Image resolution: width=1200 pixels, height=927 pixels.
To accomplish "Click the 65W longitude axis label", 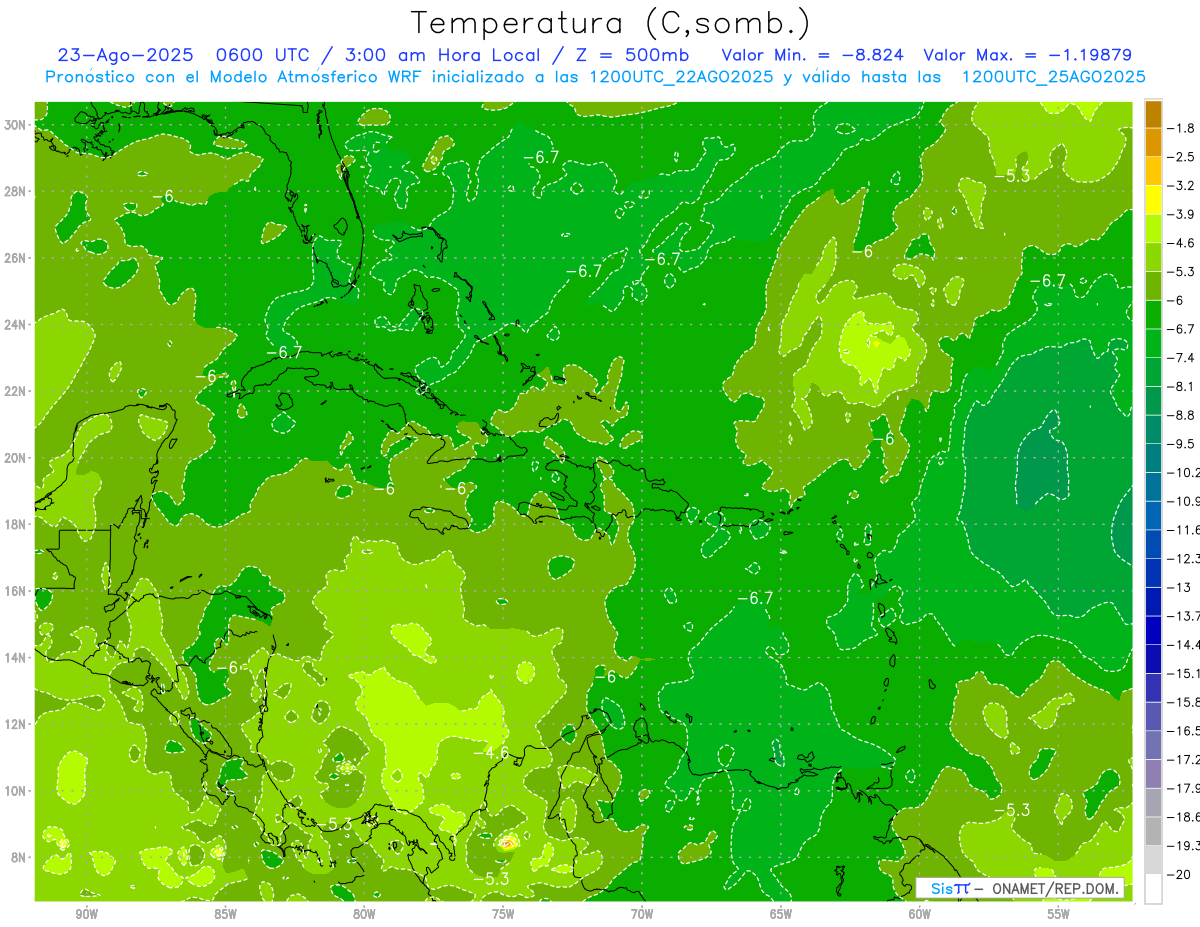I will click(781, 915).
